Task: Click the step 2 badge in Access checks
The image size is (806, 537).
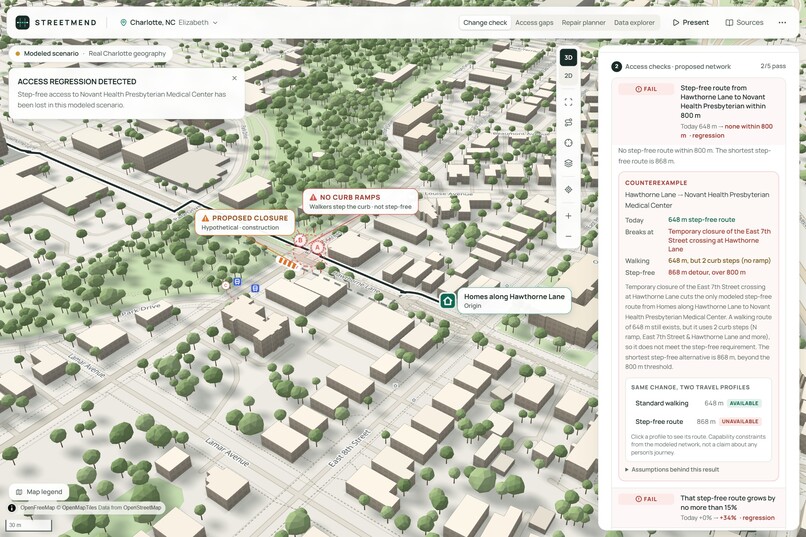Action: [x=616, y=66]
